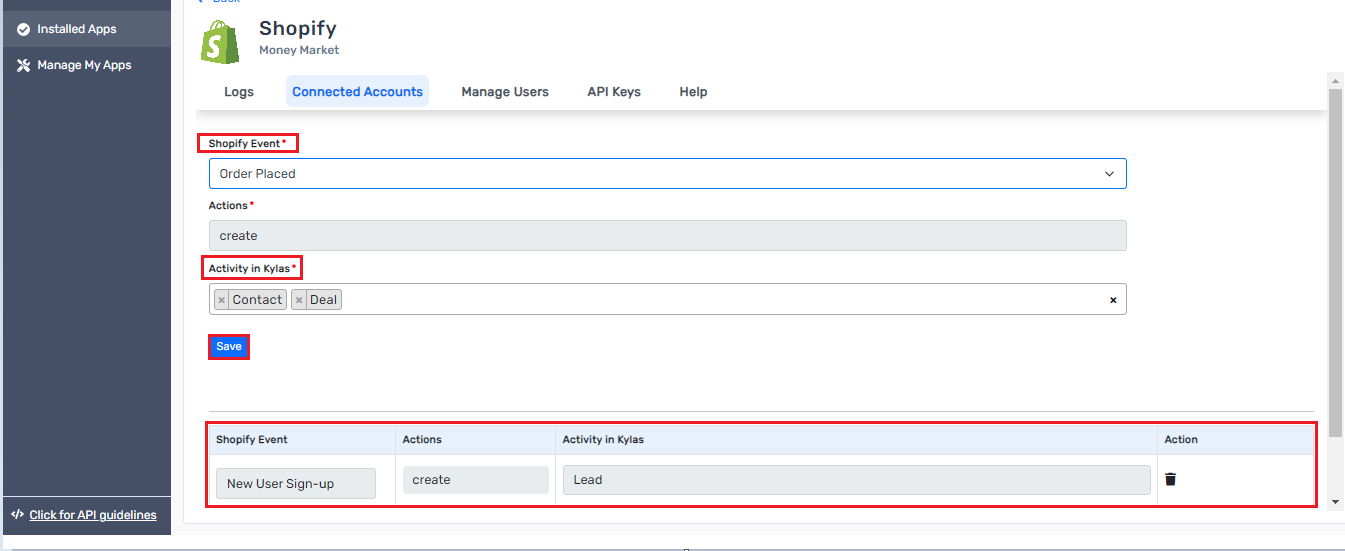Viewport: 1345px width, 551px height.
Task: Click the API guidelines code icon
Action: (17, 515)
